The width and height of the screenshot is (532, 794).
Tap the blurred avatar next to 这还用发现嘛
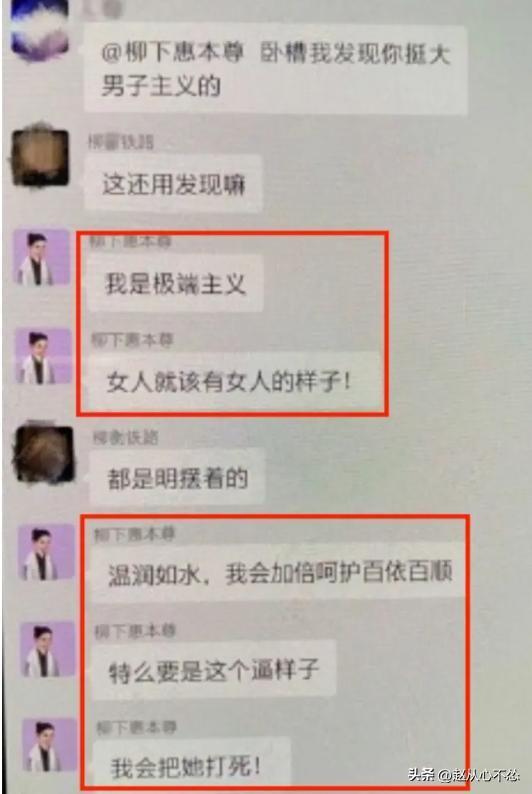tap(39, 157)
